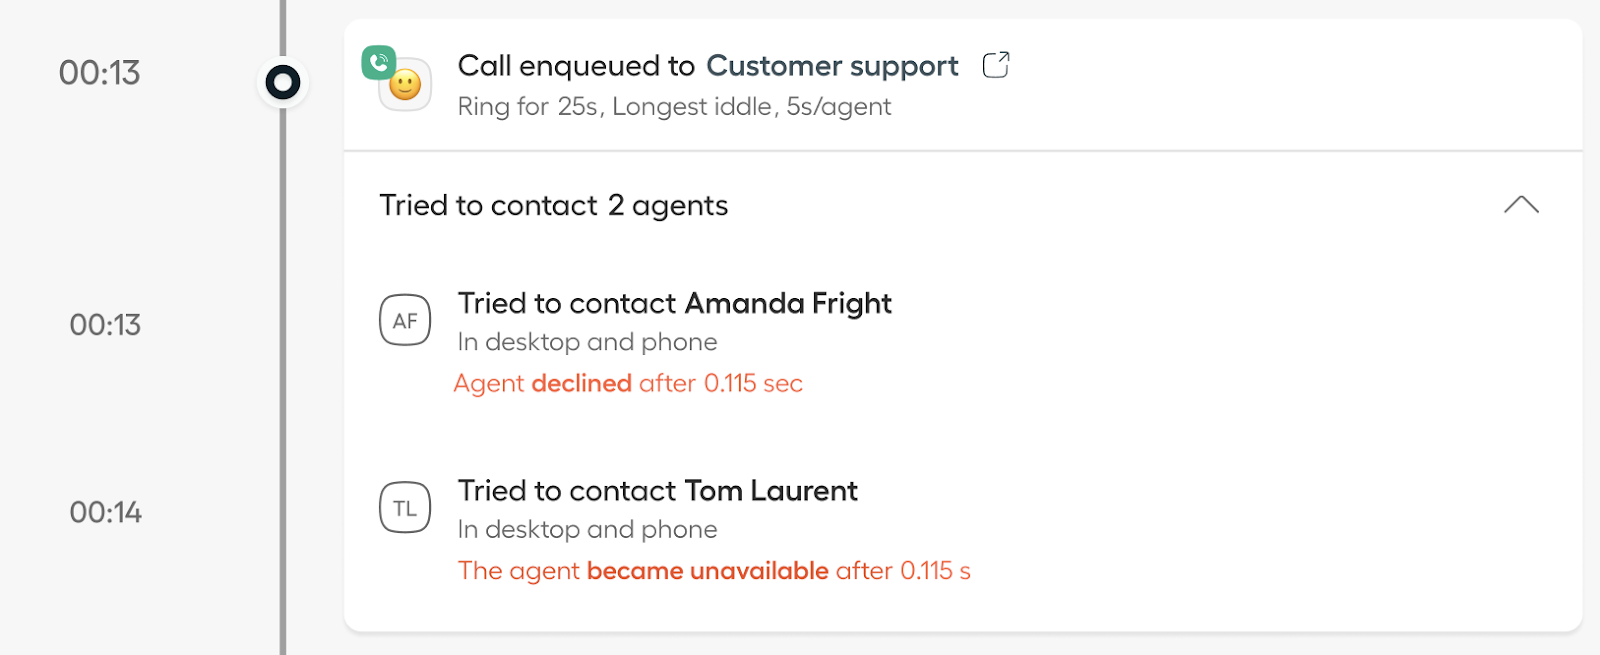
Task: Click the AF agent initials avatar
Action: click(405, 320)
